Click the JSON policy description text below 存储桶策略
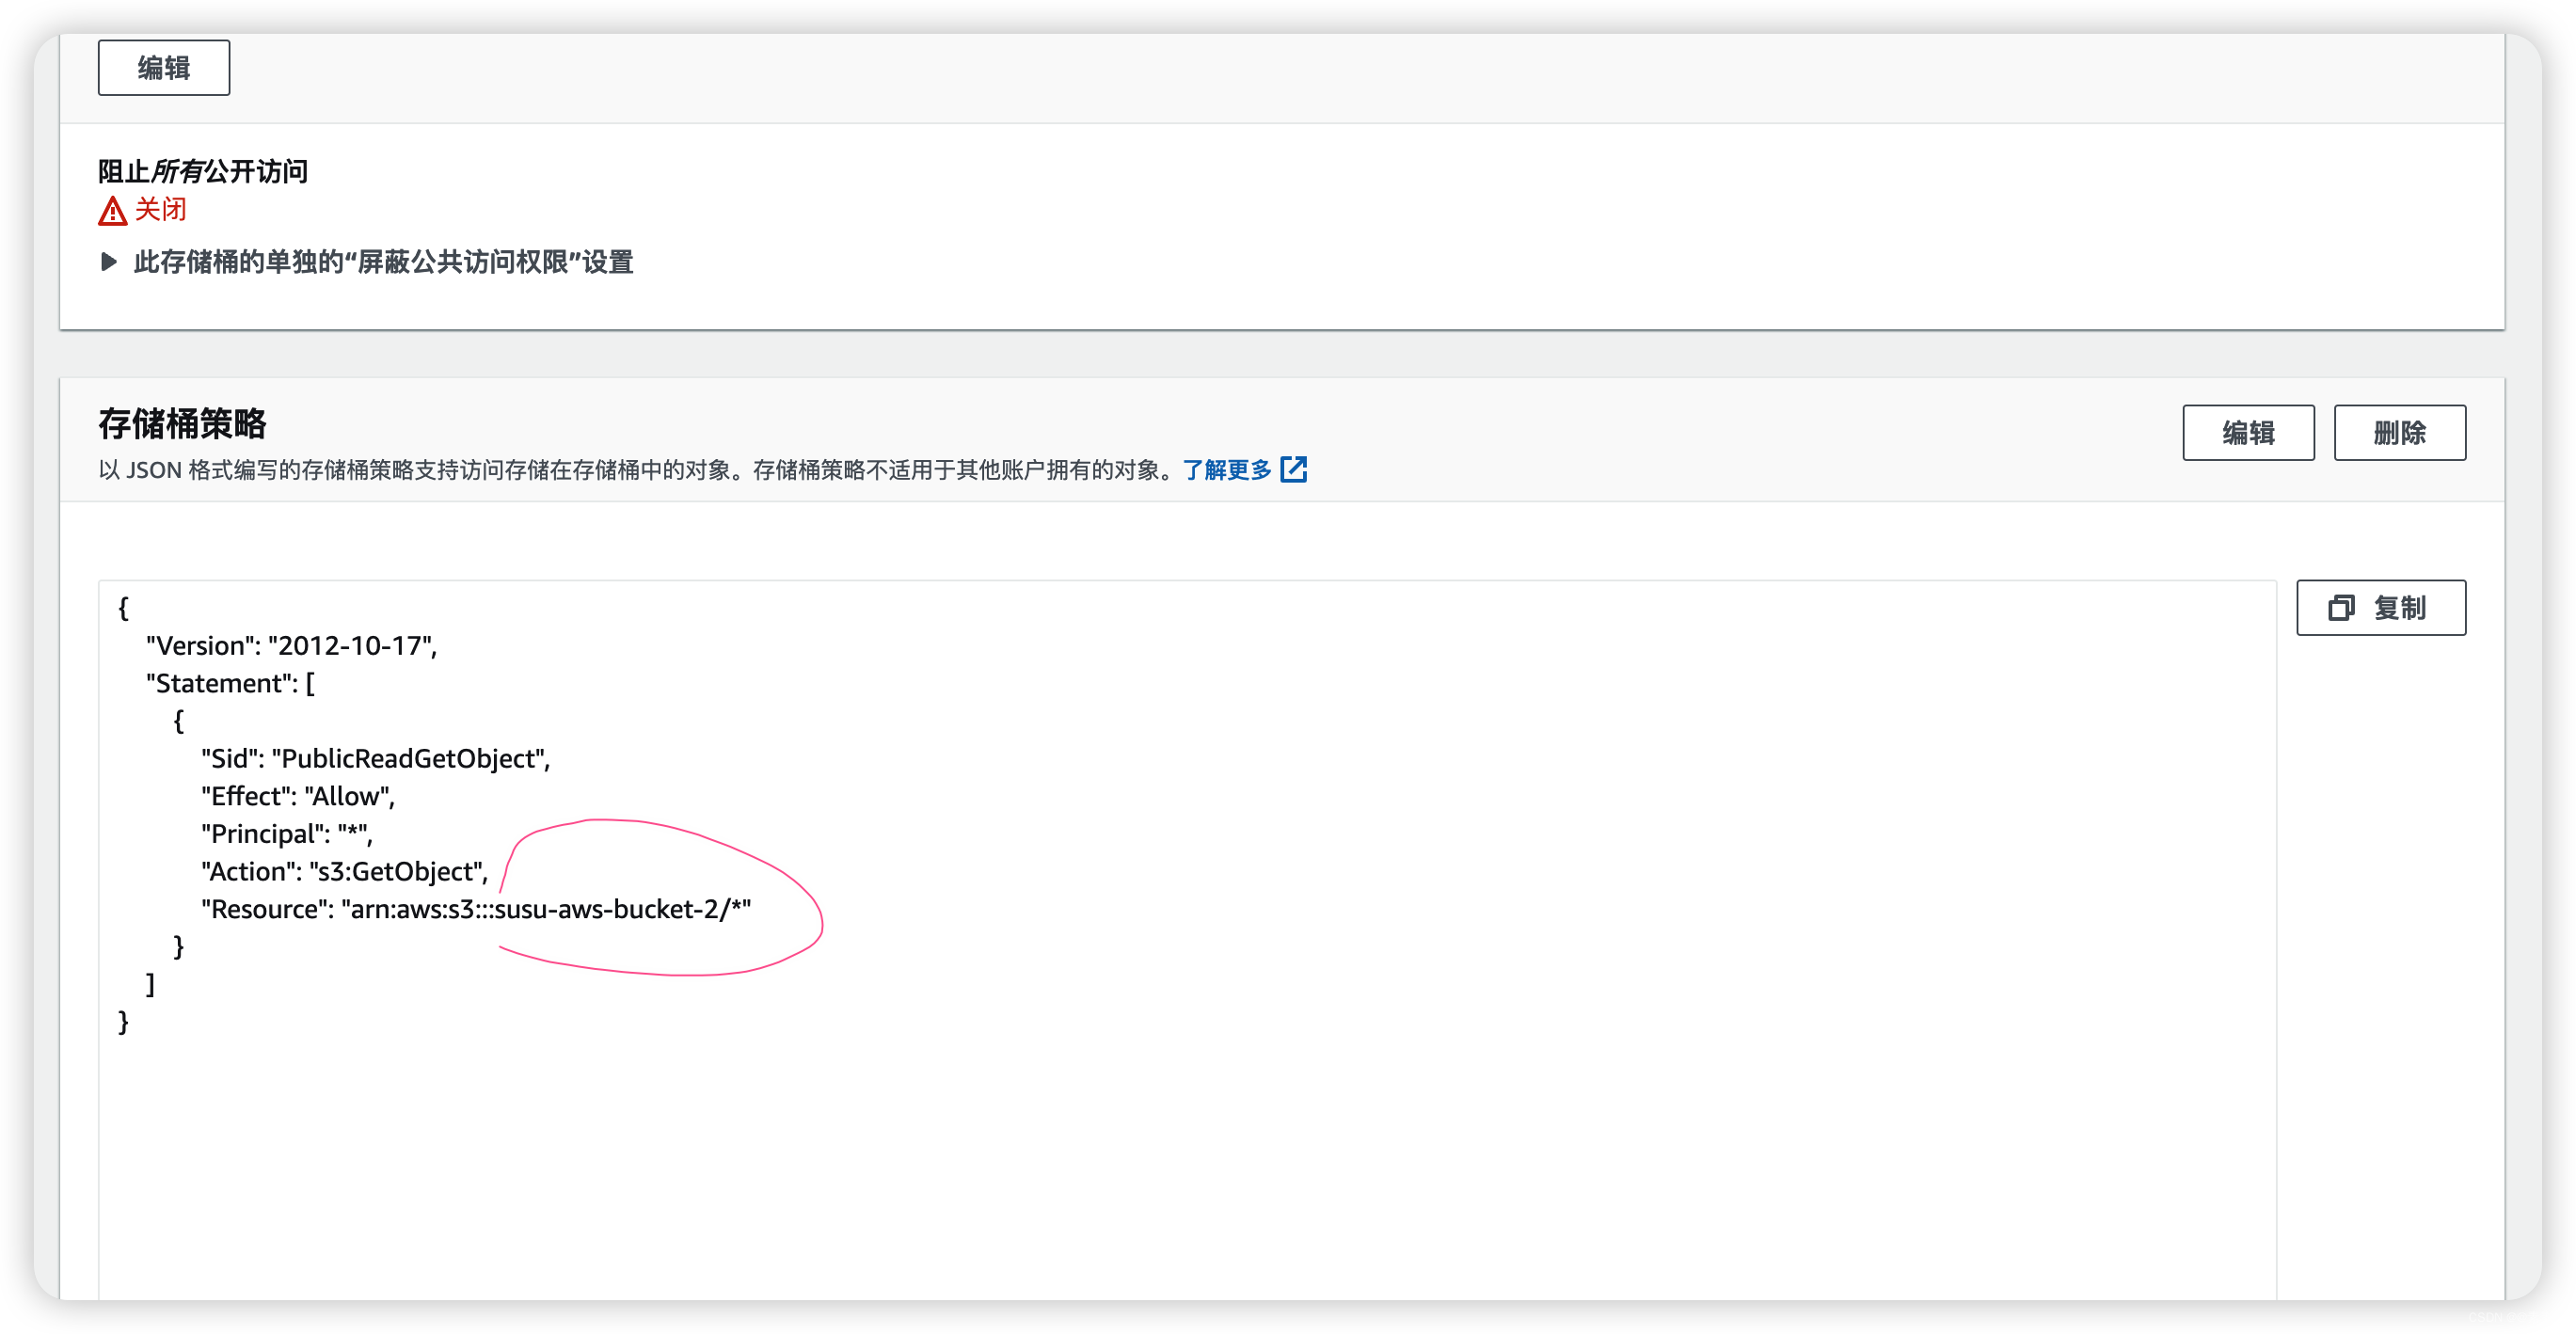This screenshot has width=2576, height=1334. click(636, 470)
